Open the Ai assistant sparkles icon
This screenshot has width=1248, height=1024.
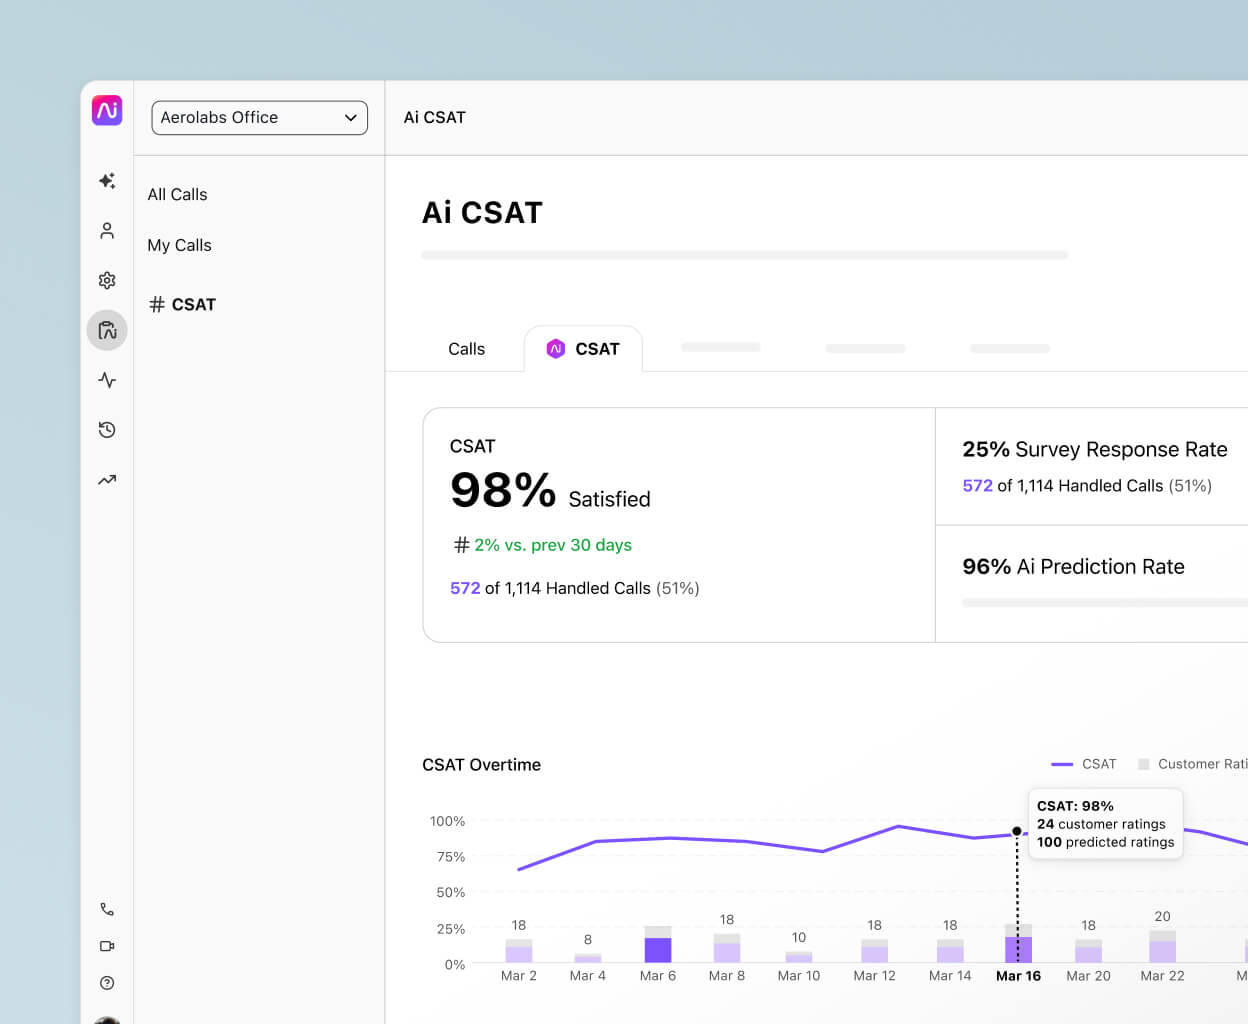point(107,181)
